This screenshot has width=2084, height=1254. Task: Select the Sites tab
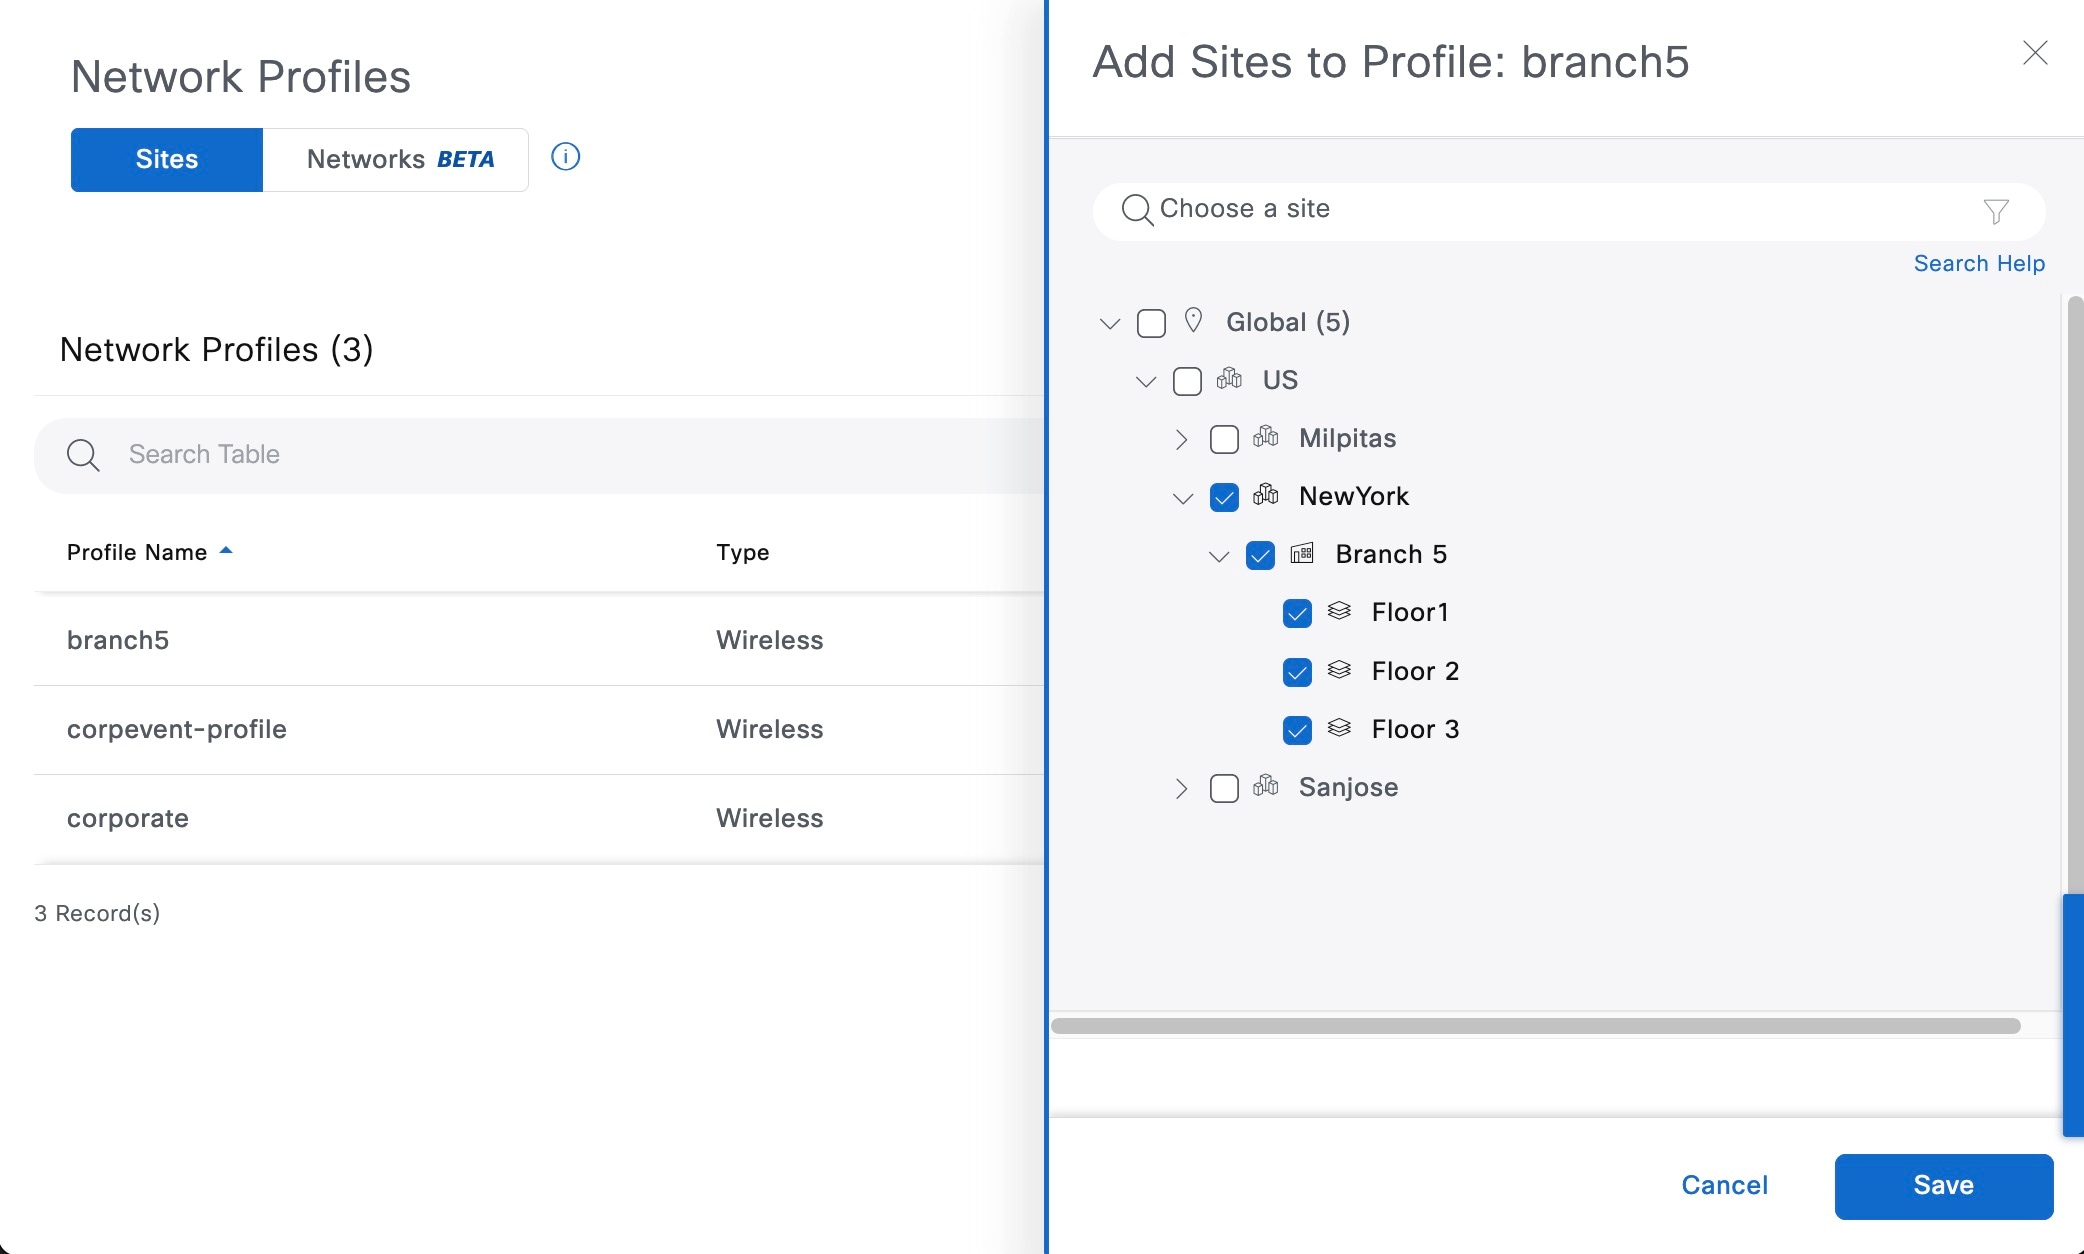tap(167, 159)
